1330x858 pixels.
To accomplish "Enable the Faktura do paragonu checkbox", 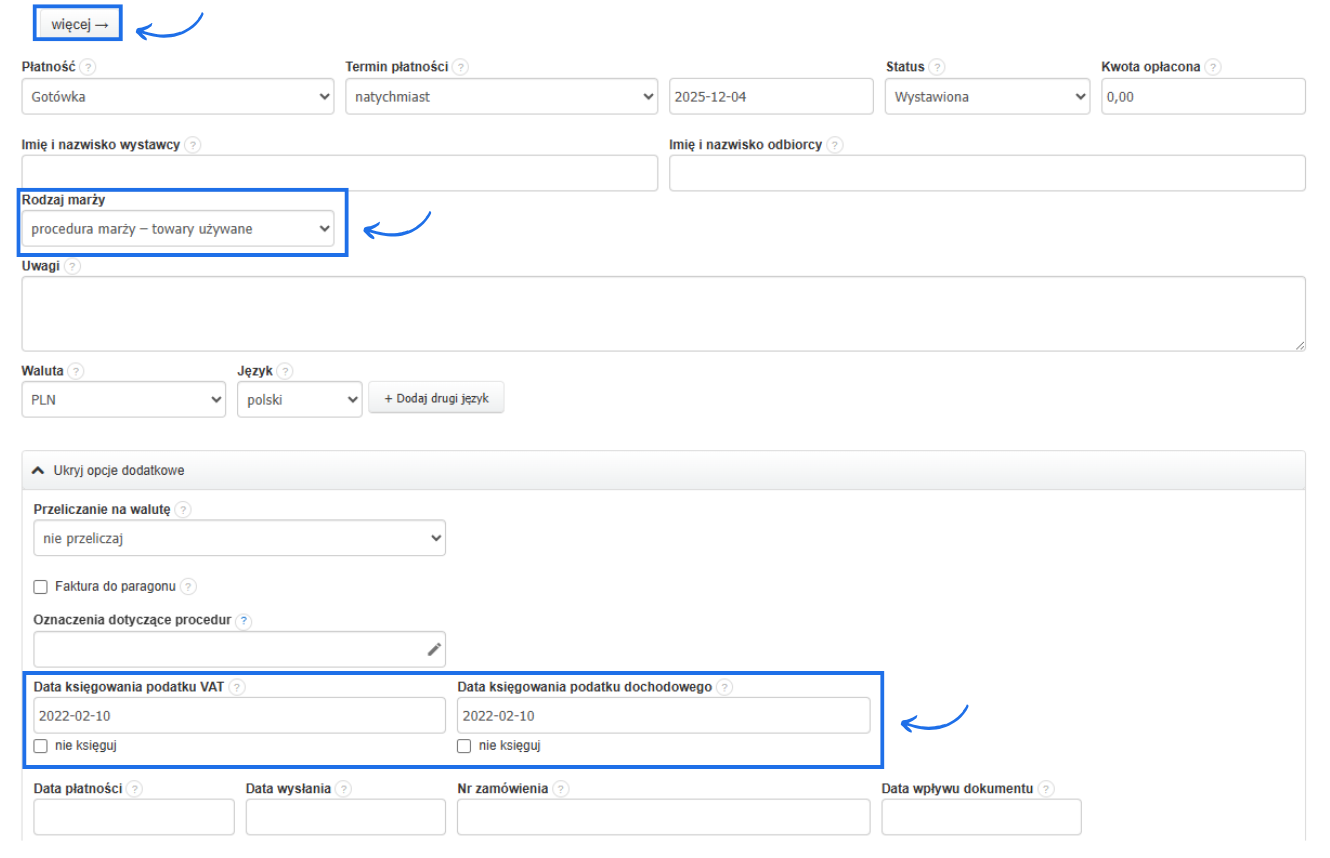I will point(41,587).
